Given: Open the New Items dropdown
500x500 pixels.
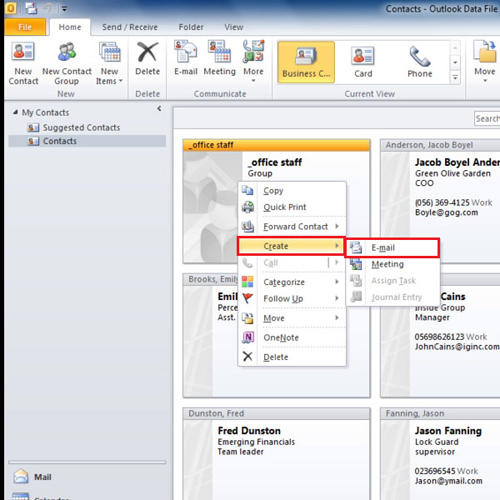Looking at the screenshot, I should coord(109,63).
